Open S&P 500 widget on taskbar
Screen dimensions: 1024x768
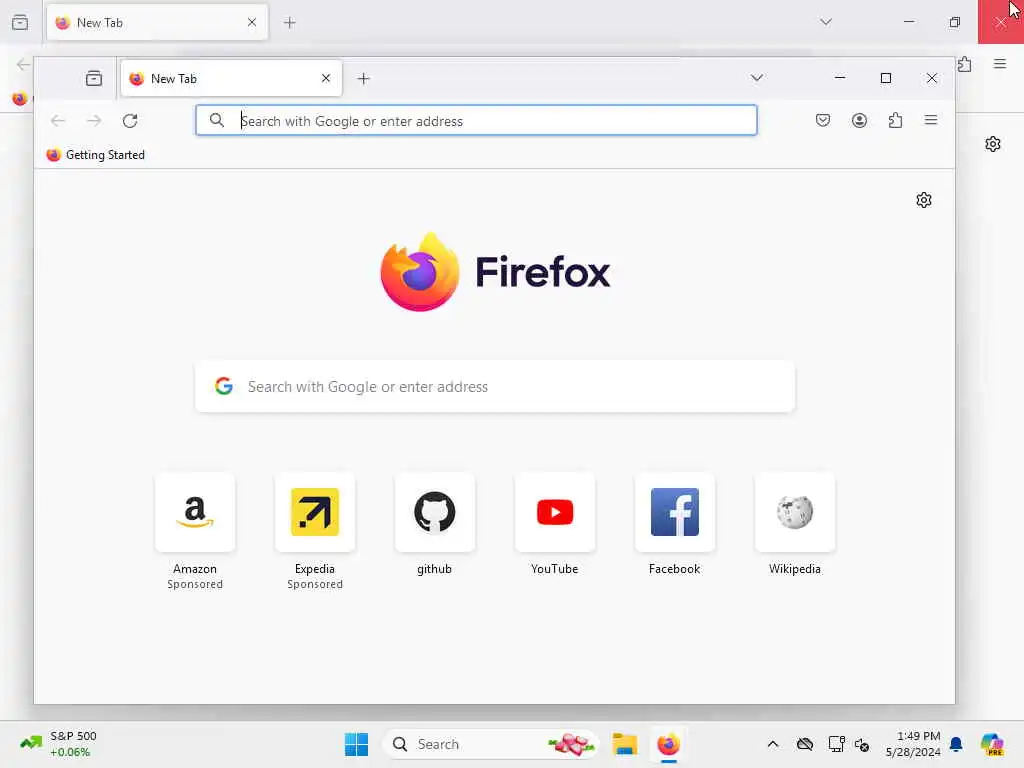click(59, 744)
